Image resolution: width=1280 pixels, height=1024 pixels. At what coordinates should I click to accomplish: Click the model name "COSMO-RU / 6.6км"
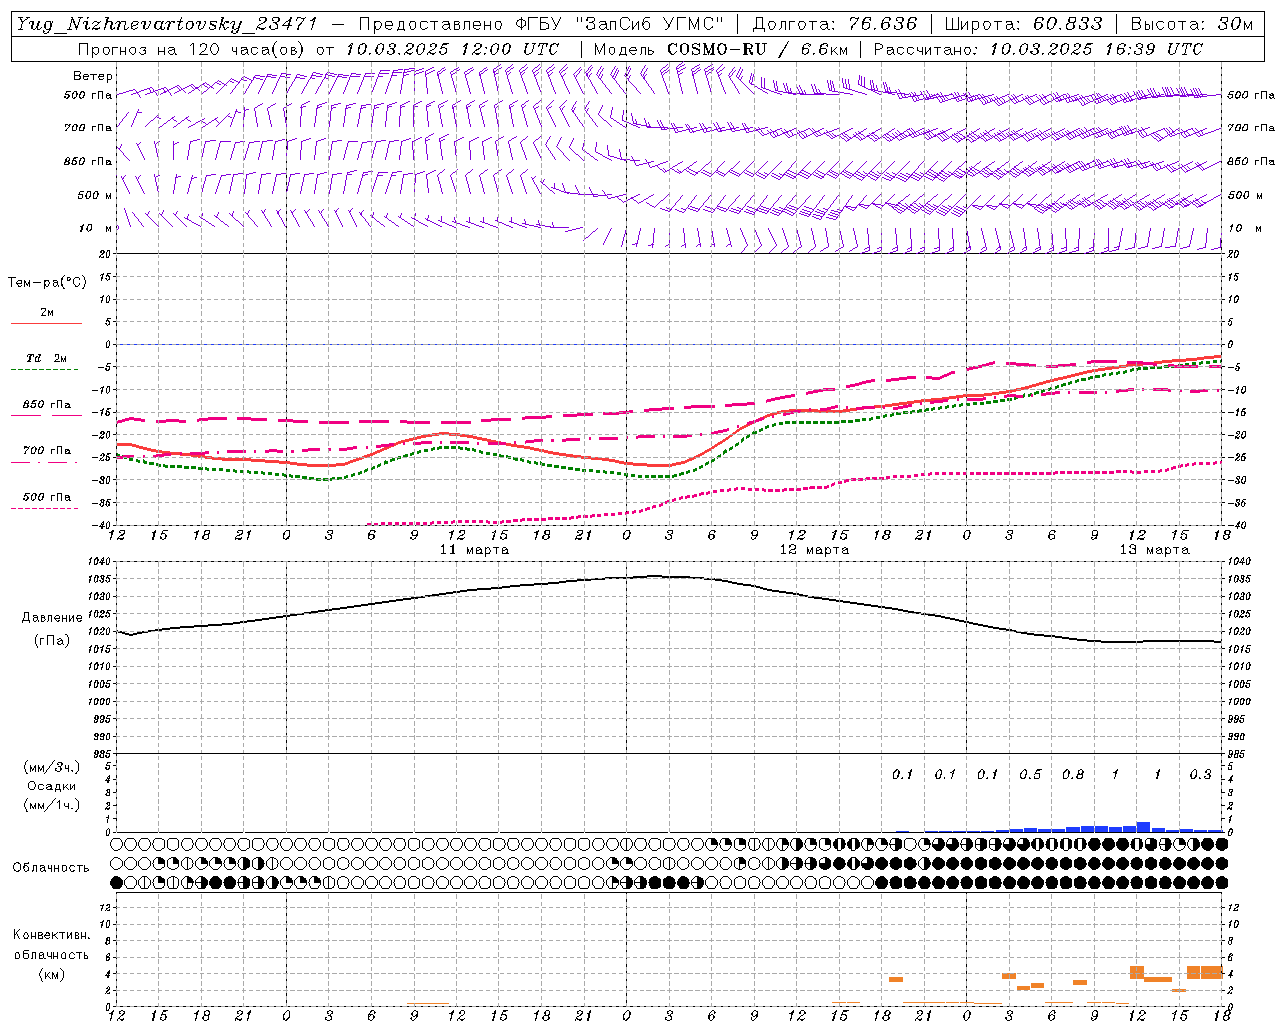(x=758, y=49)
